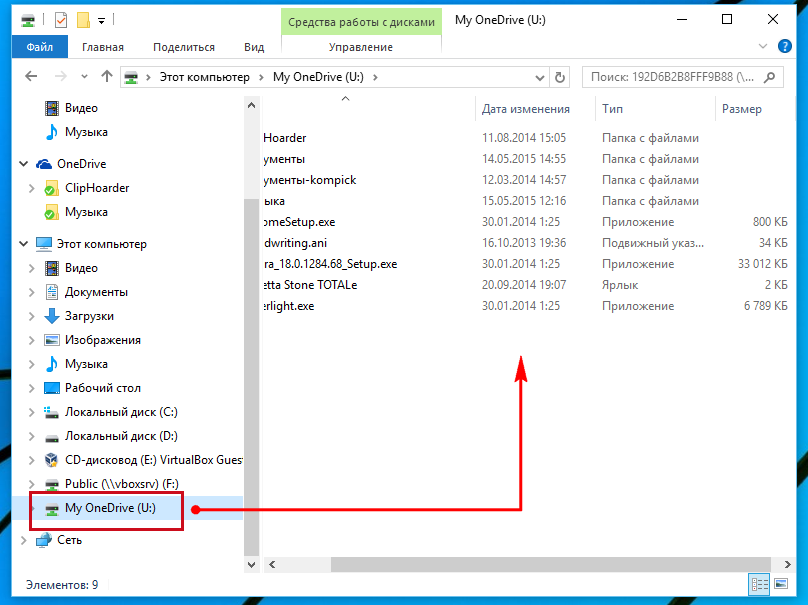Switch to the Вид ribbon tab
The width and height of the screenshot is (808, 605).
point(254,47)
